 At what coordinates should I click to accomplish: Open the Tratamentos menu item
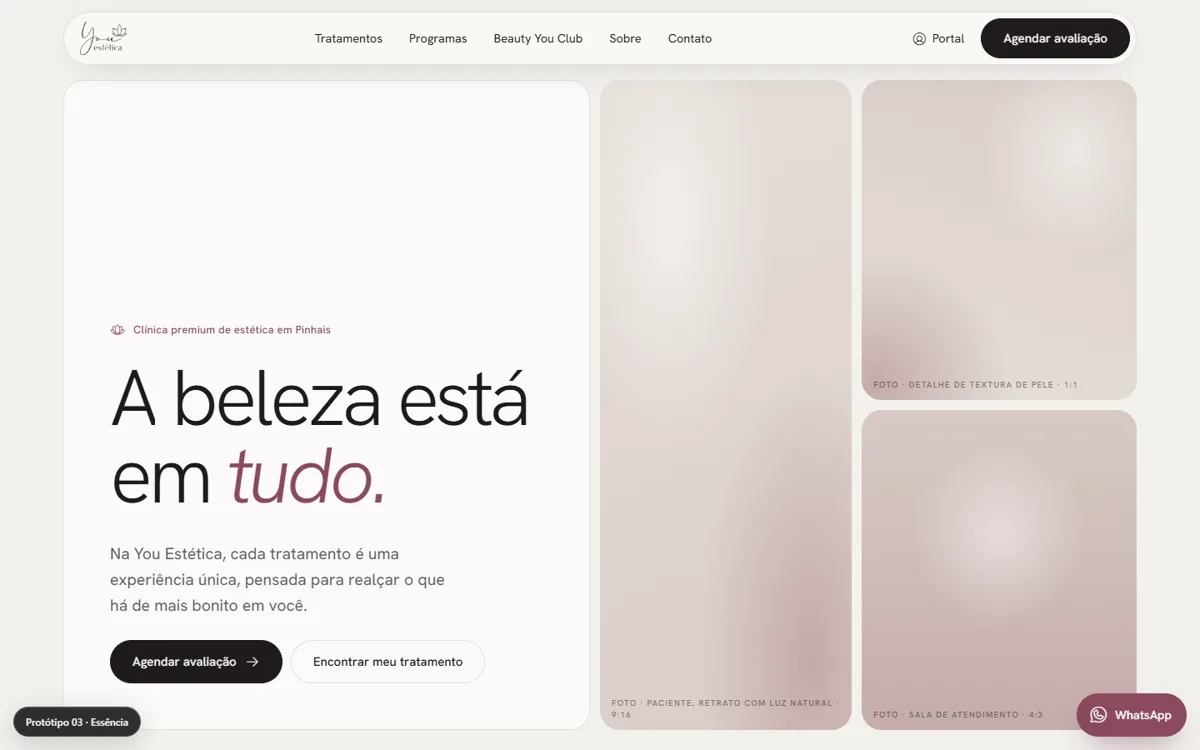[x=348, y=39]
